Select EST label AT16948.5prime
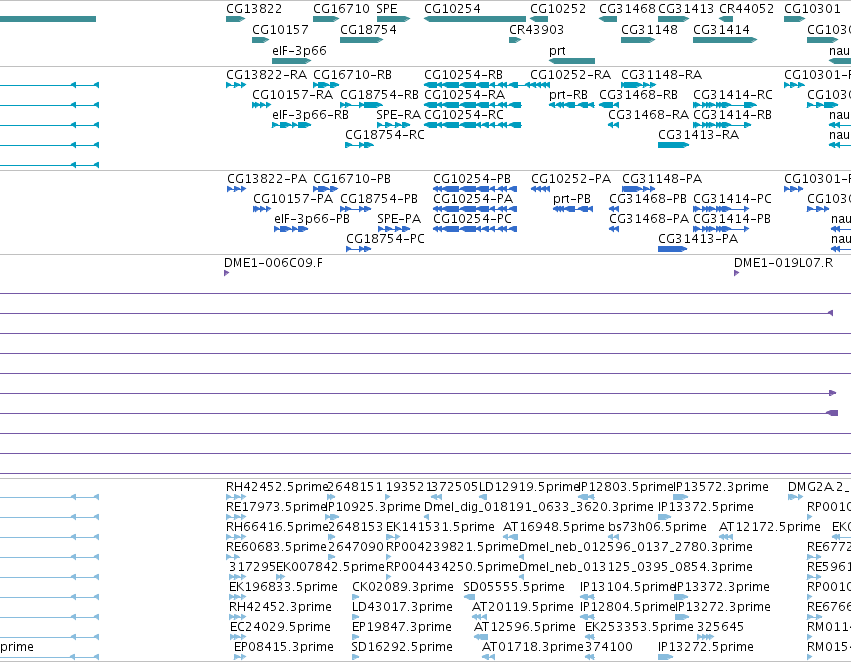 554,527
